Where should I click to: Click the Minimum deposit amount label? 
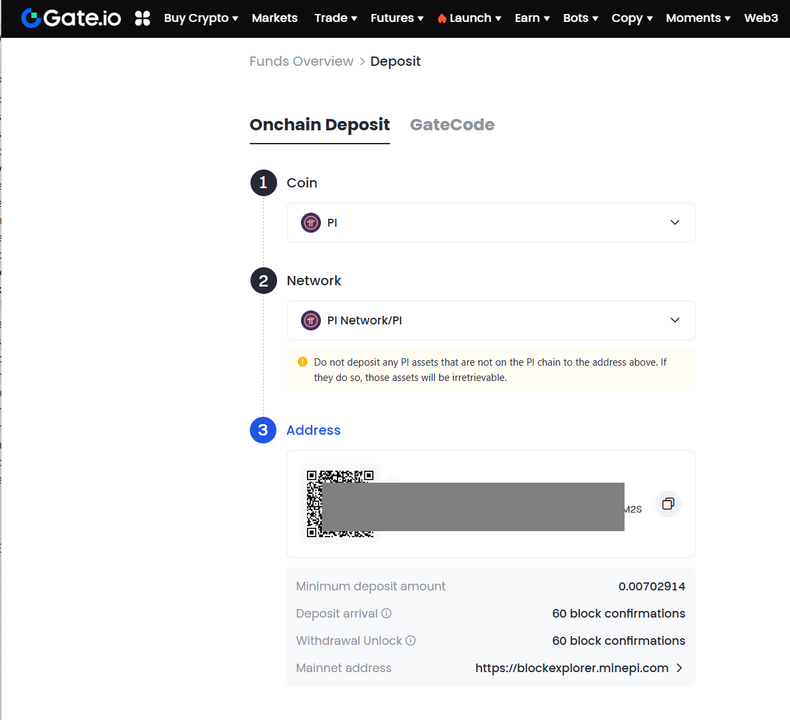(x=370, y=586)
